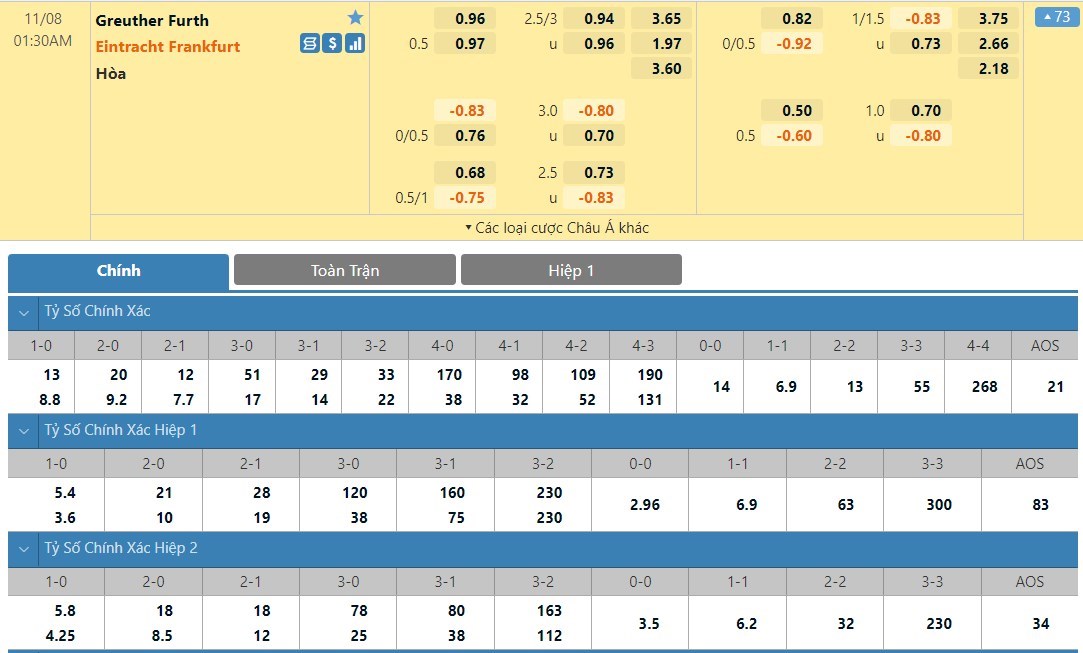Select the 3.65 home win odds

[x=666, y=18]
